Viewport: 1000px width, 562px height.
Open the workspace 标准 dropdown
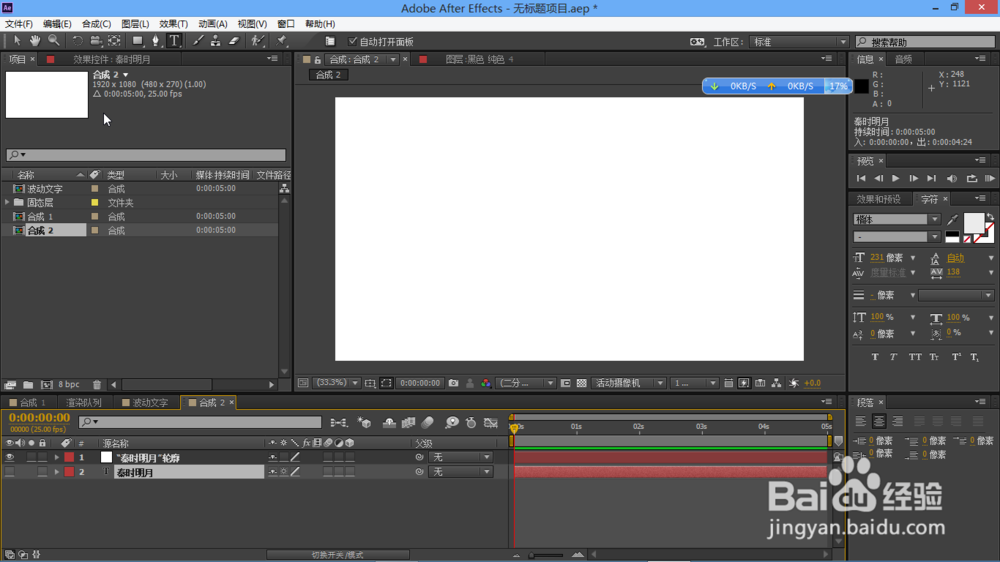(799, 41)
